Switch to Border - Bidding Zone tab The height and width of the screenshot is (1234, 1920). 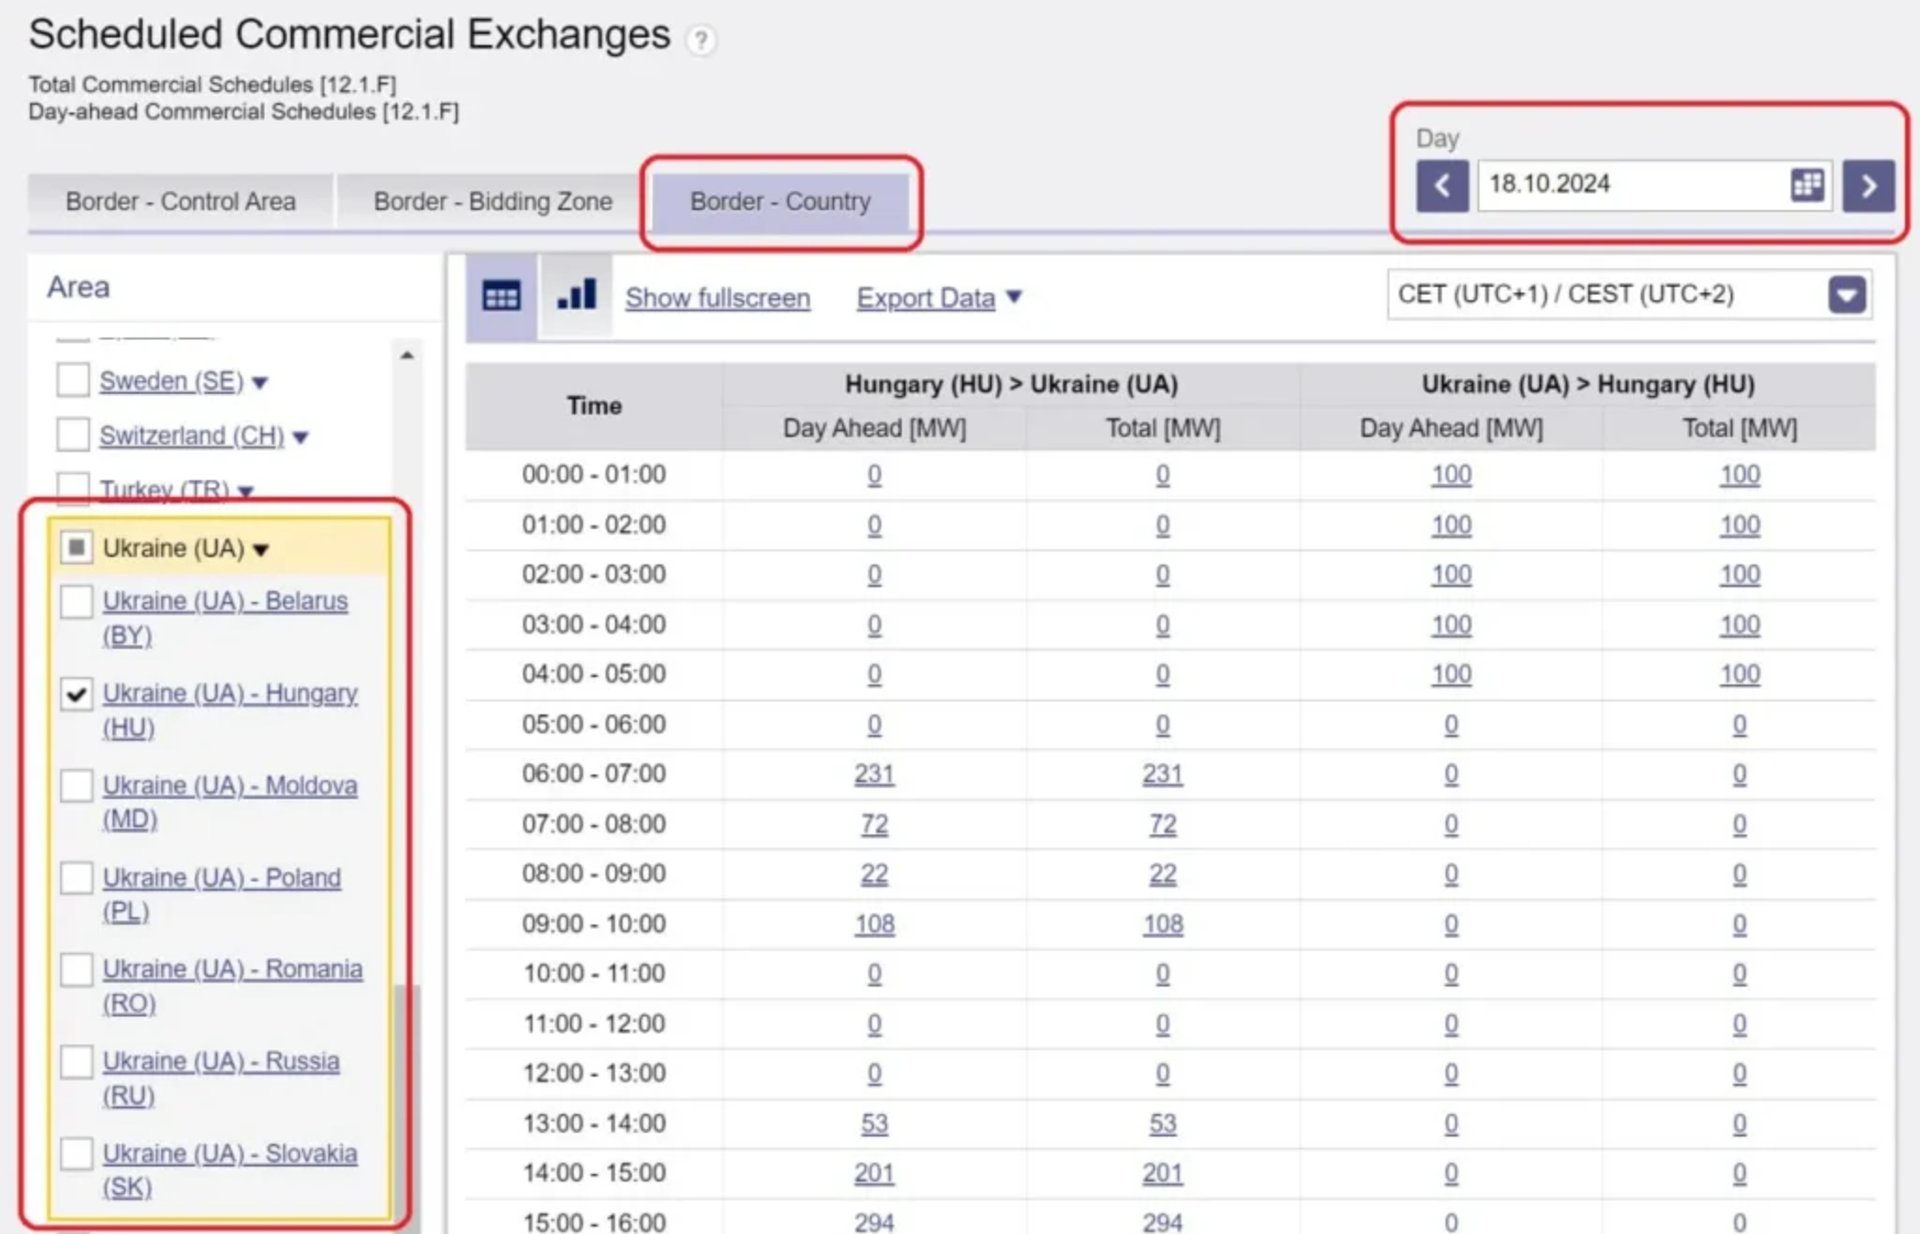[492, 202]
